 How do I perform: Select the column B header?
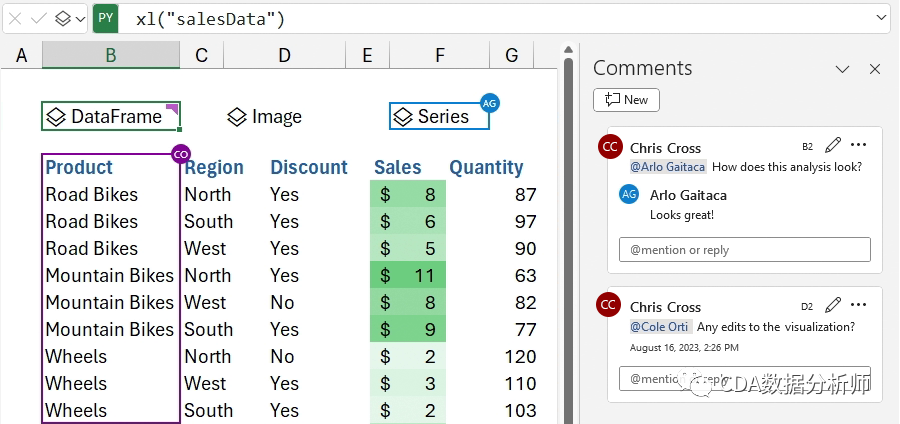111,56
